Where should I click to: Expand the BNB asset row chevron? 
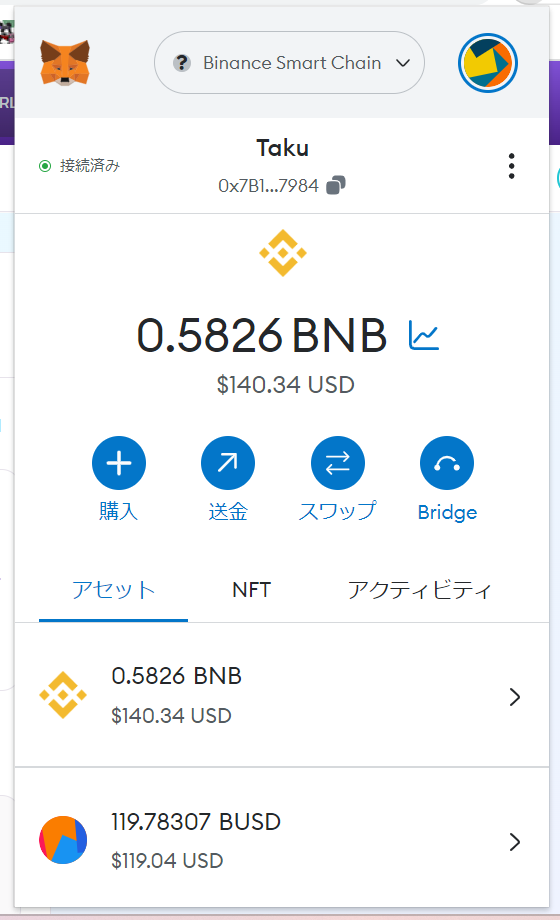pyautogui.click(x=515, y=696)
